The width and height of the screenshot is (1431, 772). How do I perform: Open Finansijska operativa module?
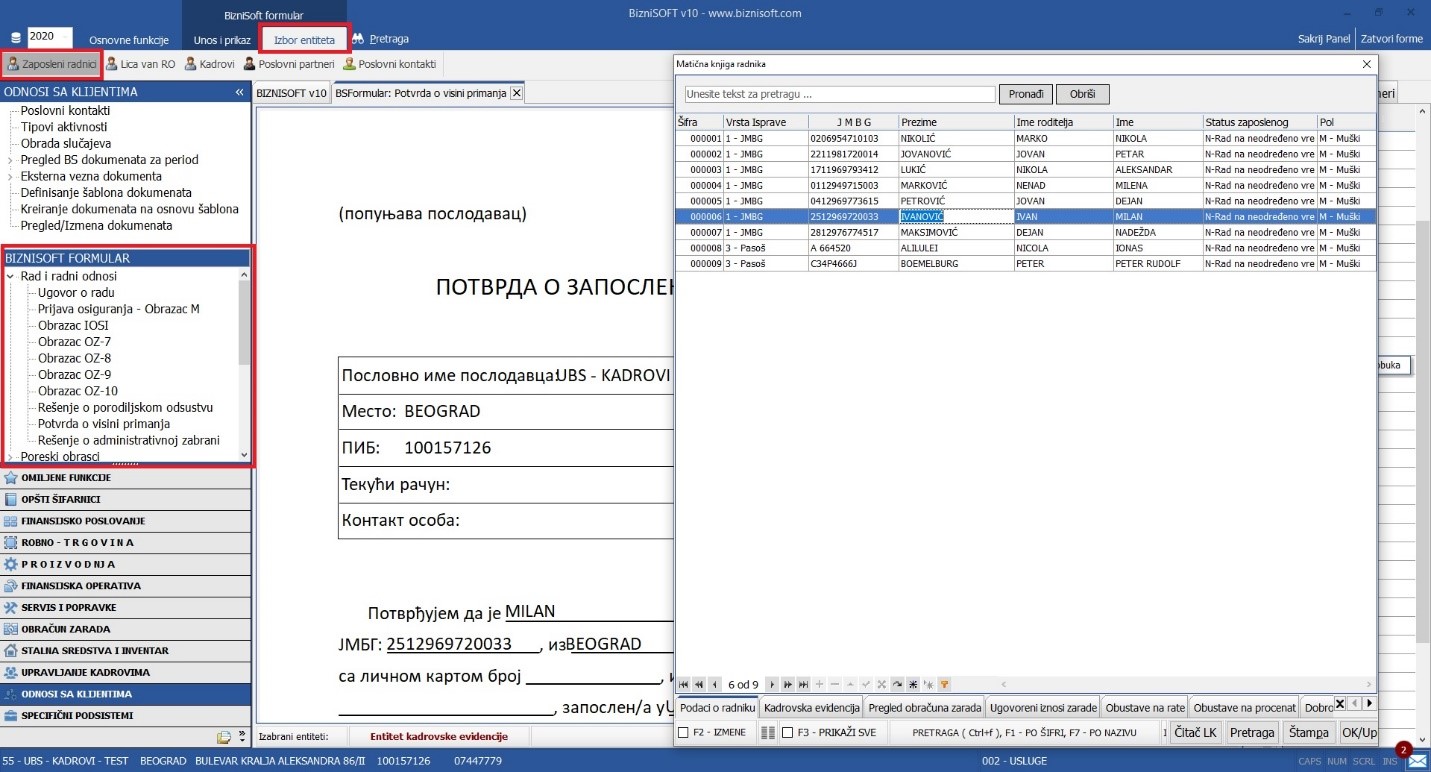(x=125, y=586)
